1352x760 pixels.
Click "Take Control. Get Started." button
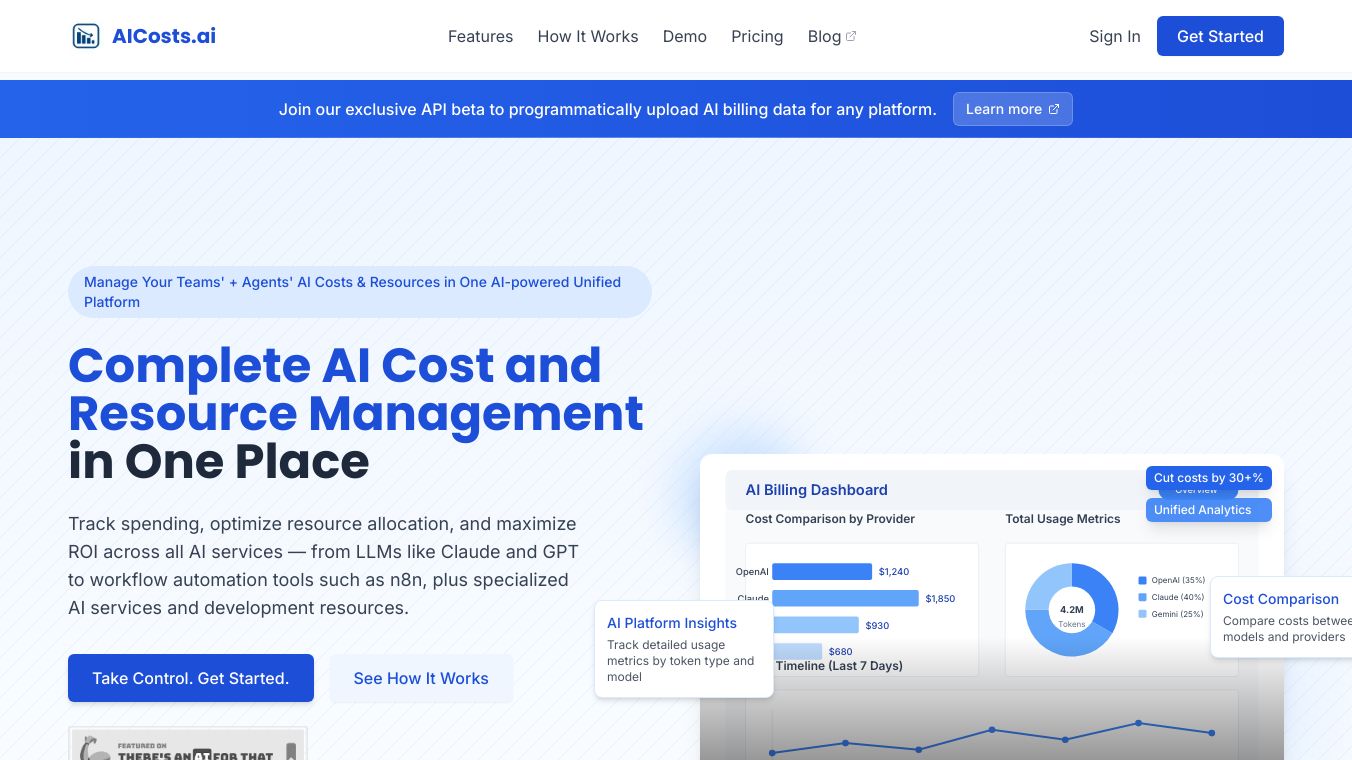coord(191,678)
